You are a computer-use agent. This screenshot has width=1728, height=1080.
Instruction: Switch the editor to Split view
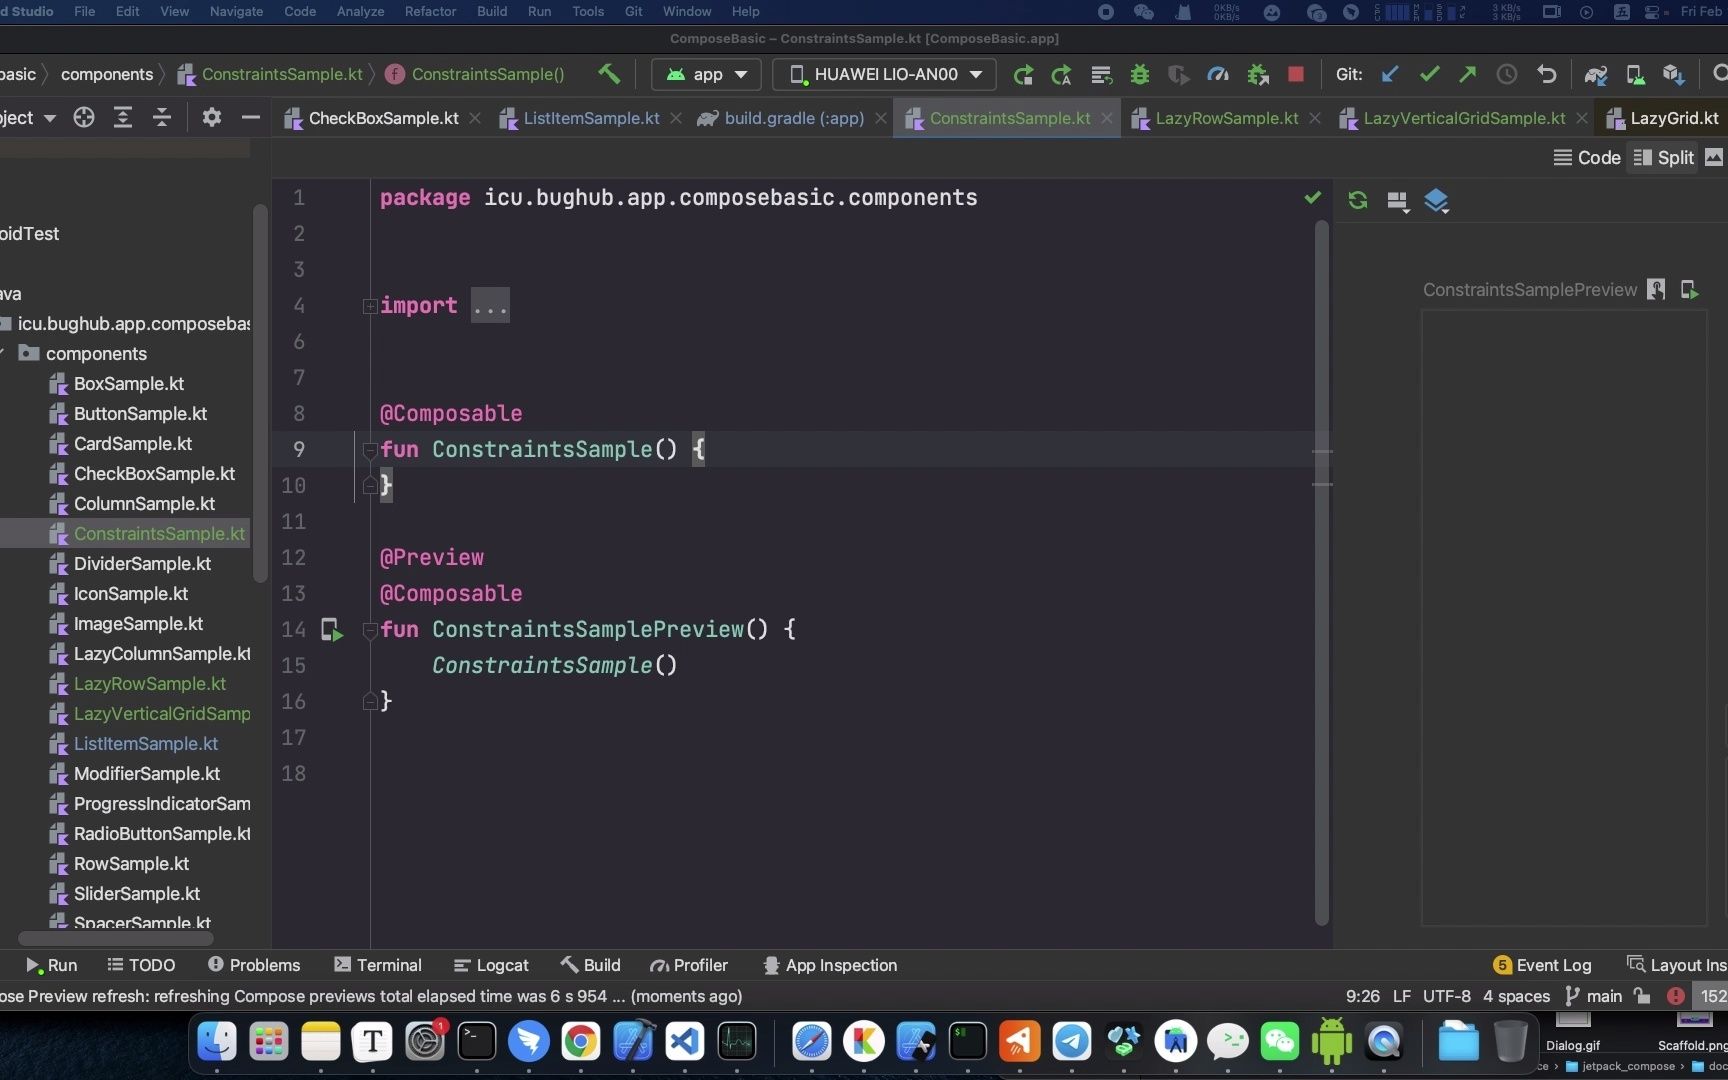pos(1663,157)
